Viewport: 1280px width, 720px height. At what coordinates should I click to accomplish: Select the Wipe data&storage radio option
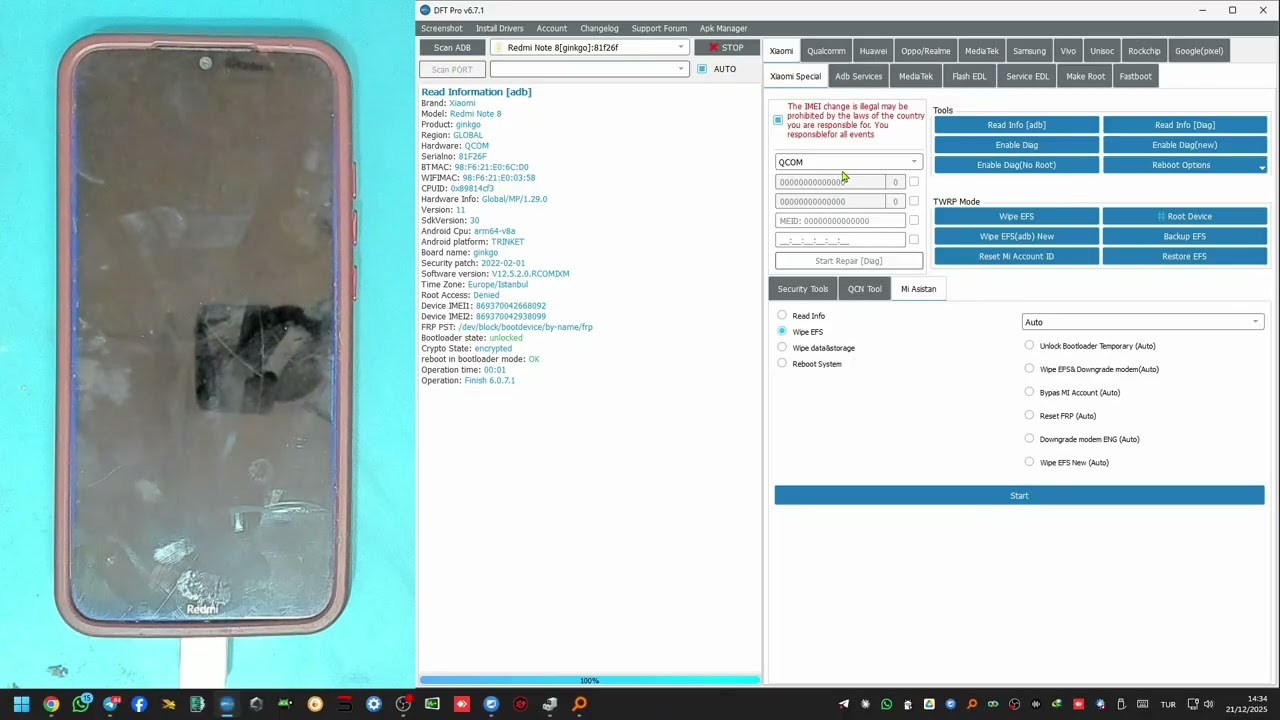(x=782, y=347)
